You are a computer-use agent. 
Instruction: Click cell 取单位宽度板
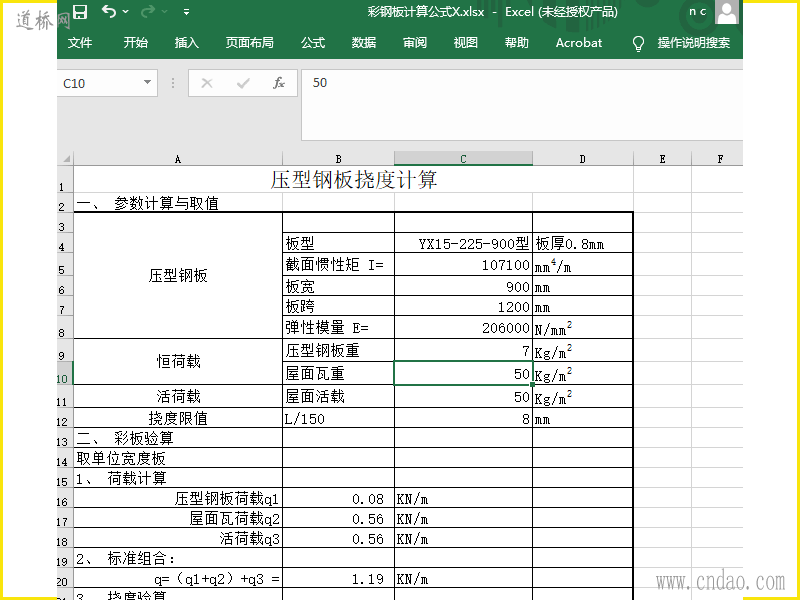pos(178,458)
